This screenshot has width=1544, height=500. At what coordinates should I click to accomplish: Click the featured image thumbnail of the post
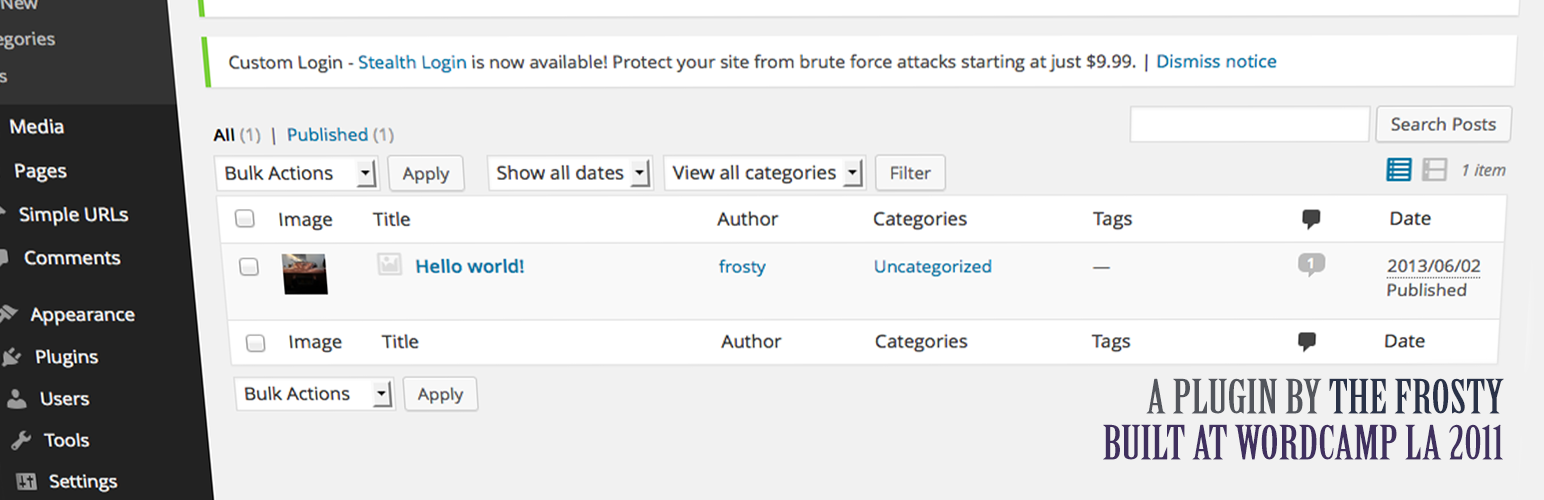tap(305, 273)
